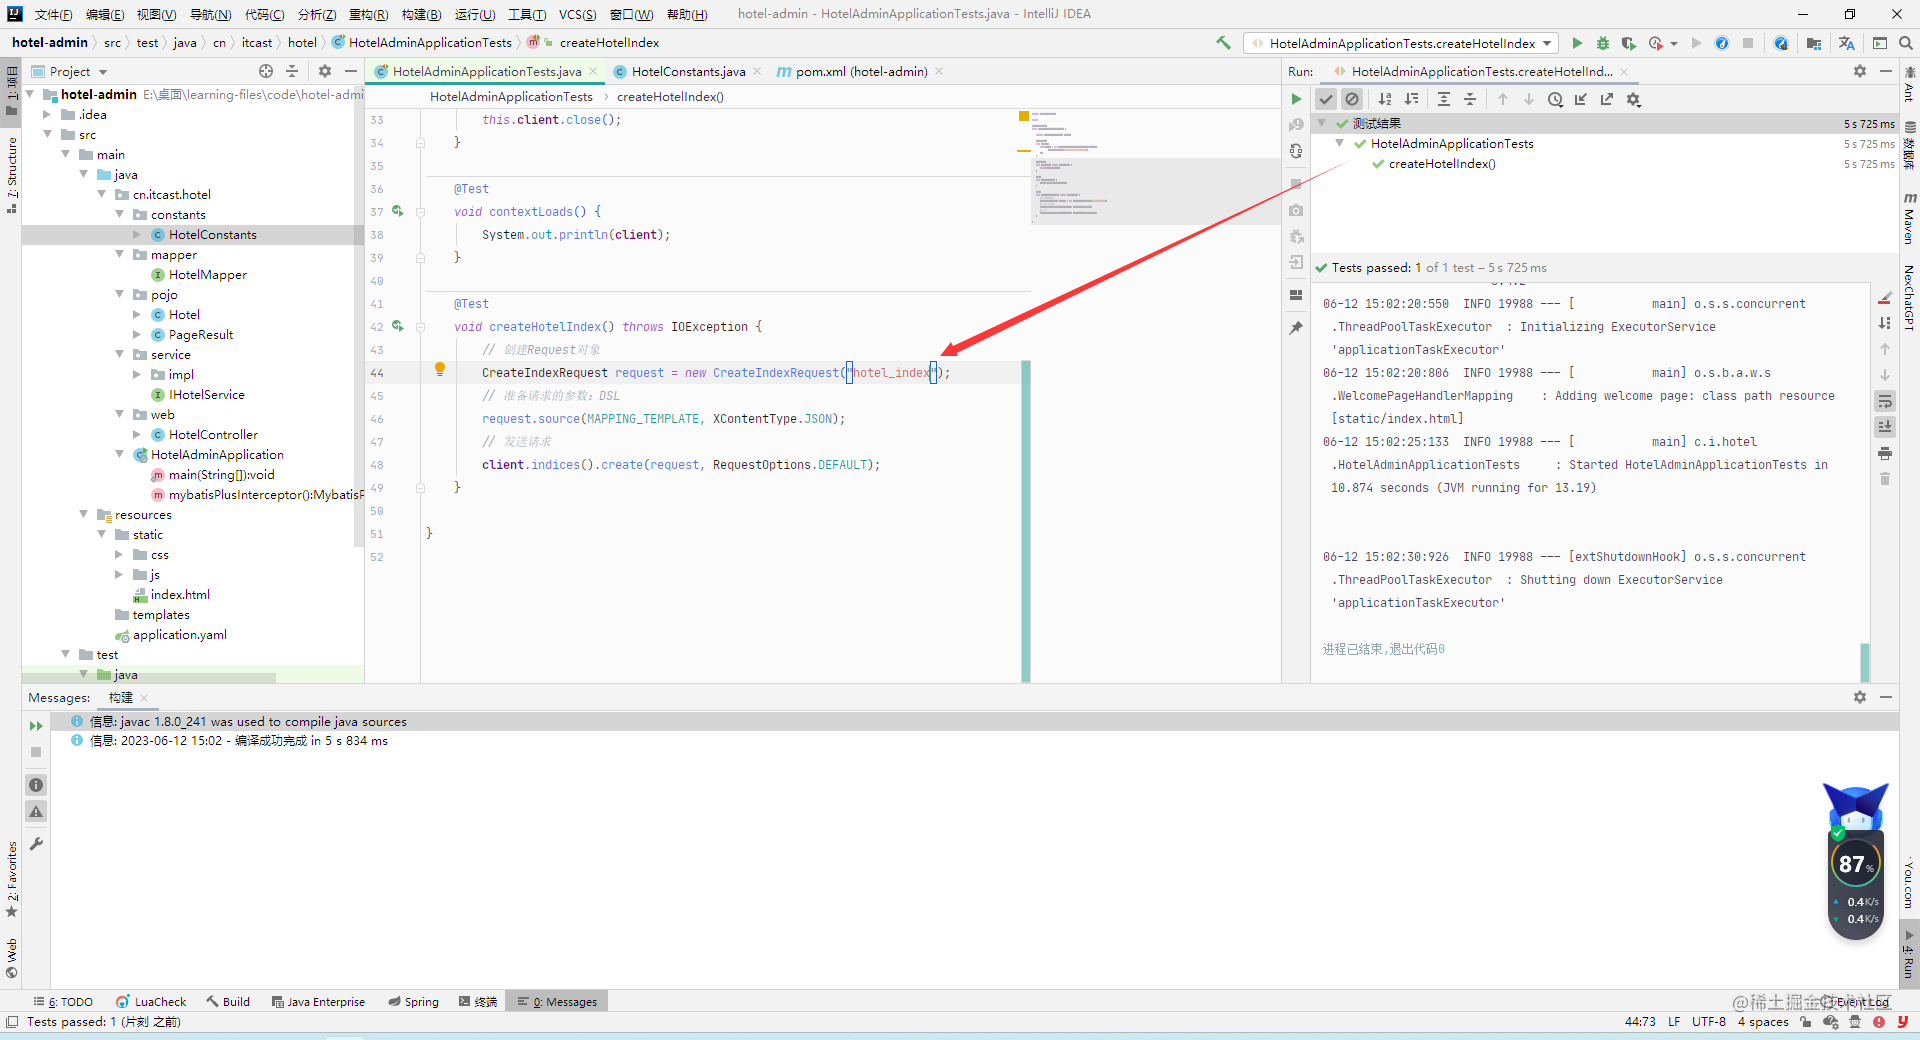1920x1040 pixels.
Task: Toggle soft-wrap in console output
Action: click(1885, 401)
